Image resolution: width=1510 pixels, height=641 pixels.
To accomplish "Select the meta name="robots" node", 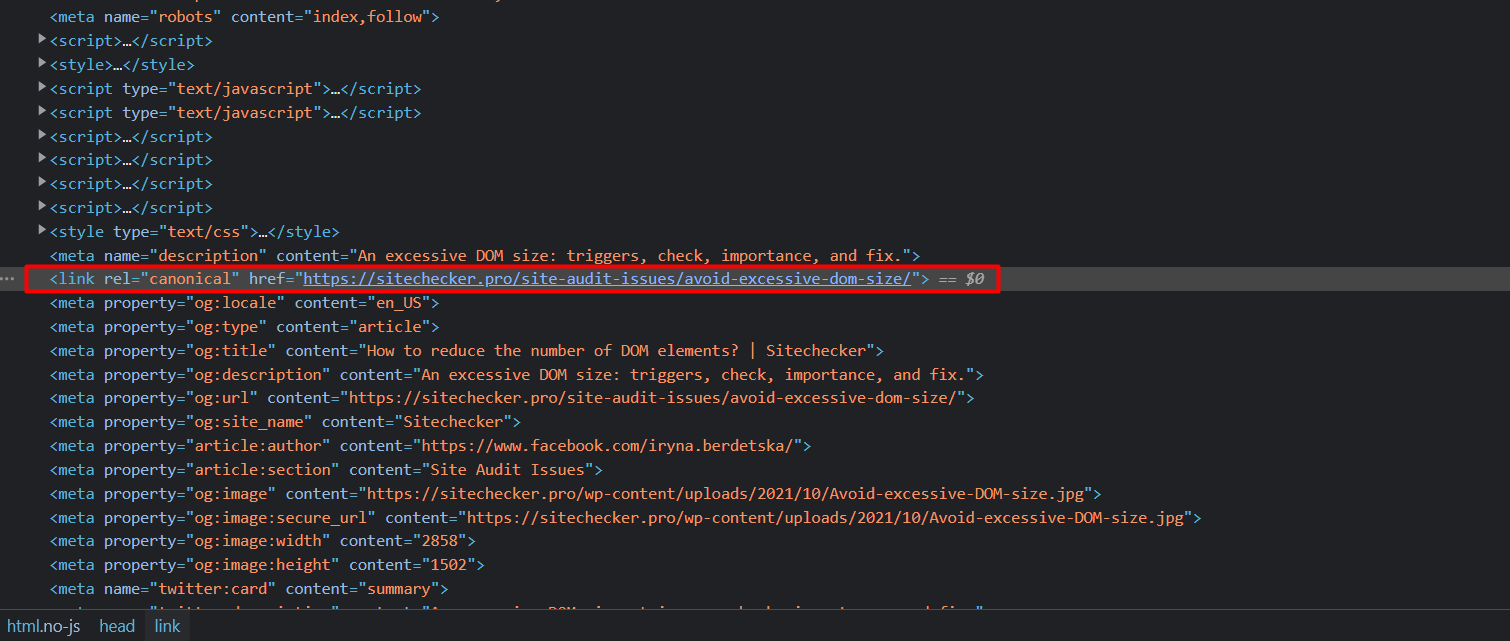I will tap(244, 17).
